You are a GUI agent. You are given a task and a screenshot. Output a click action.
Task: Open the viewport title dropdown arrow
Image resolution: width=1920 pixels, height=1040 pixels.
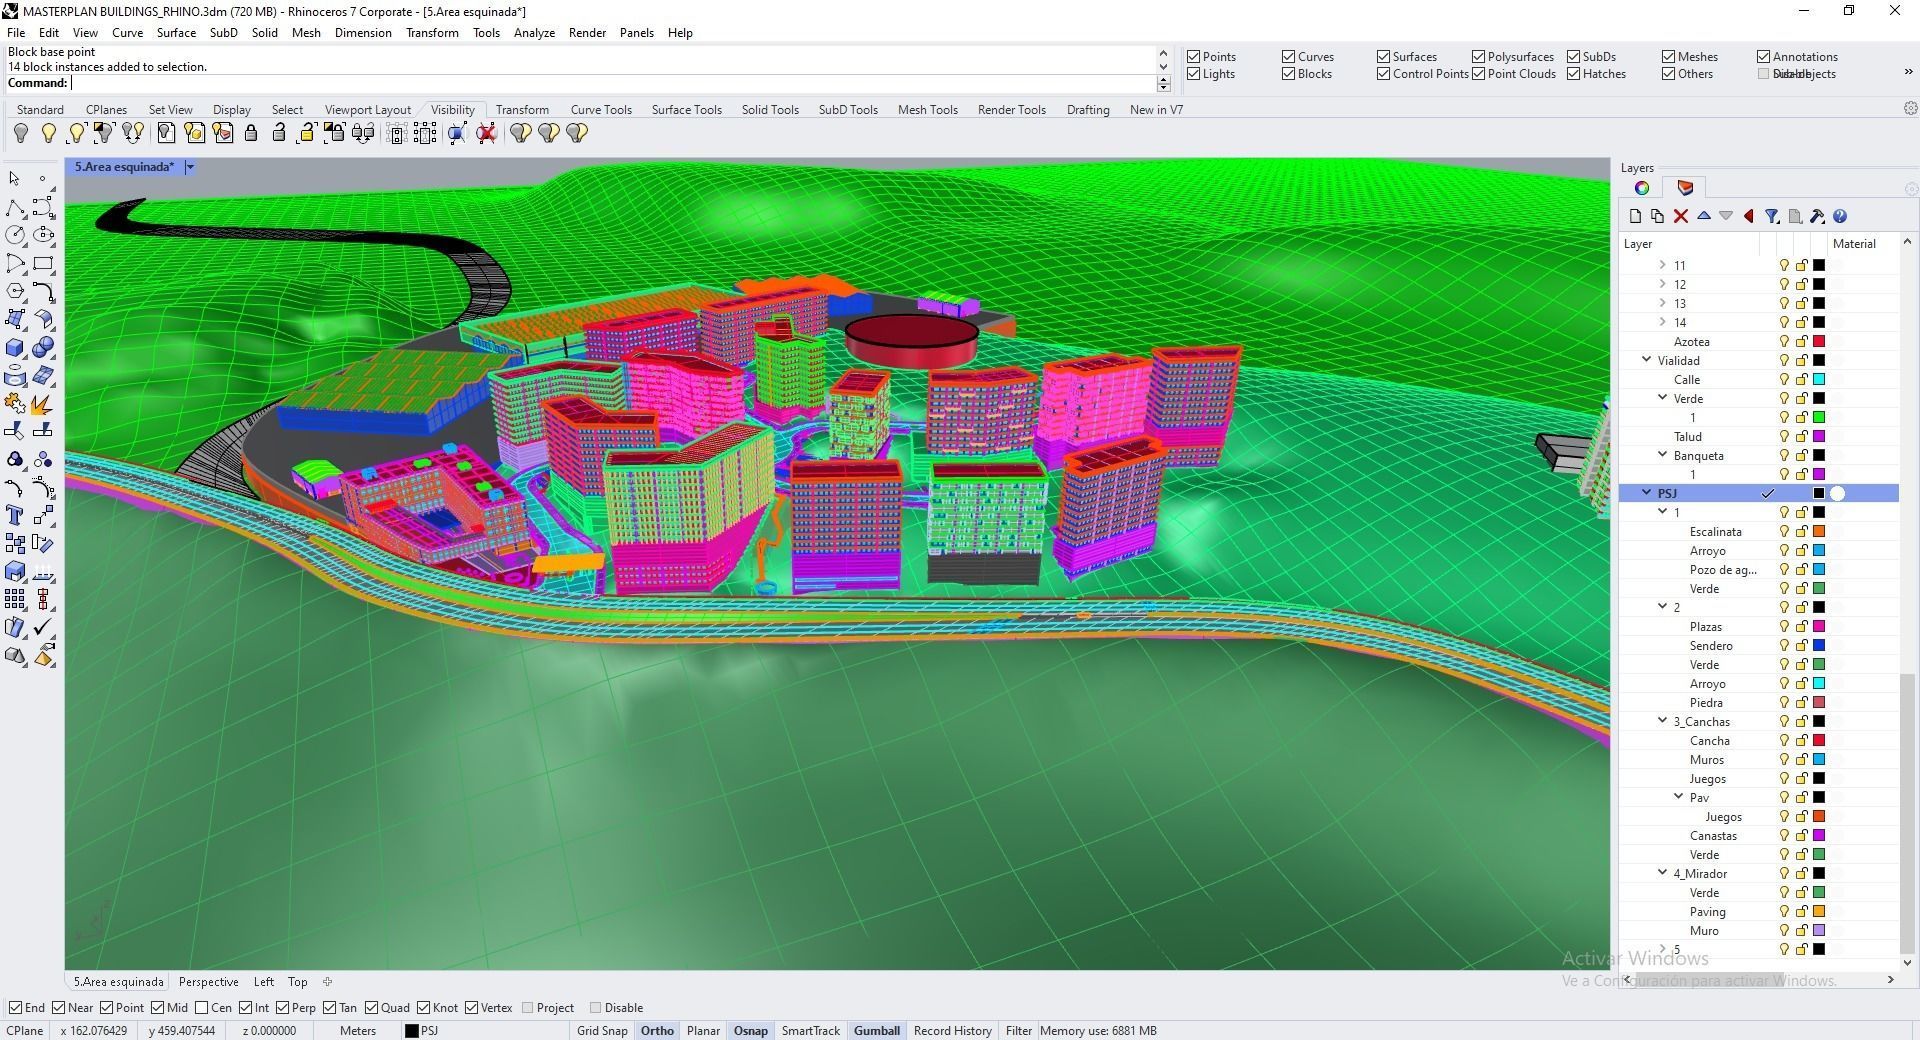click(189, 167)
